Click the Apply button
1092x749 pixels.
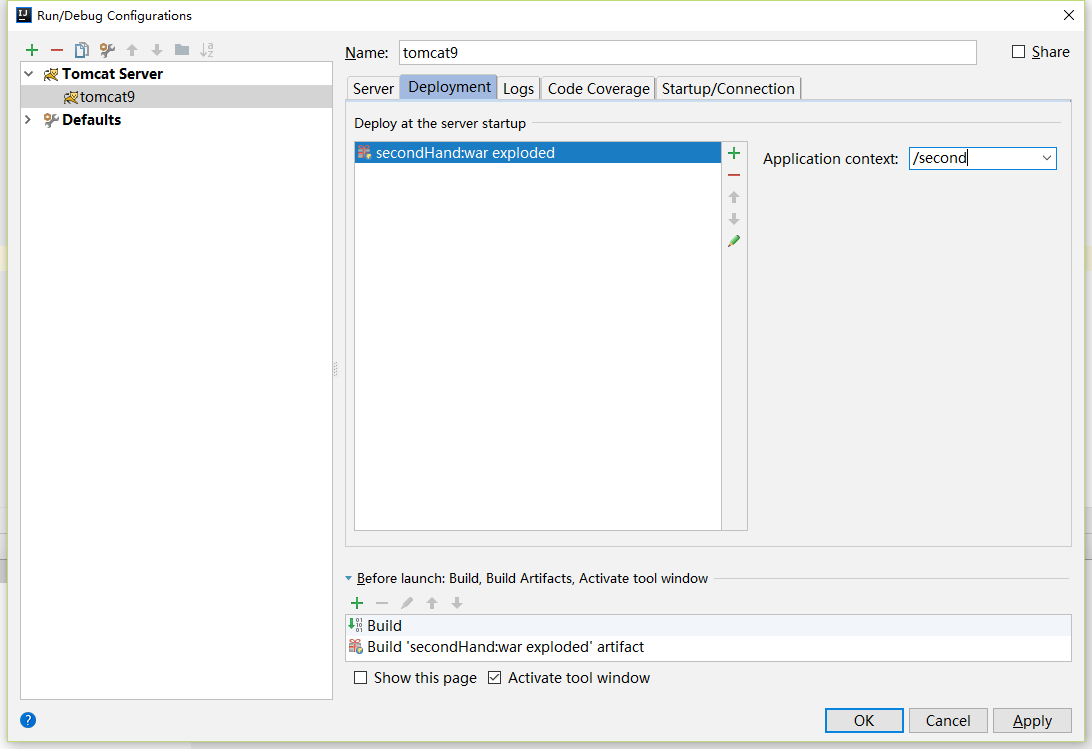[x=1032, y=721]
